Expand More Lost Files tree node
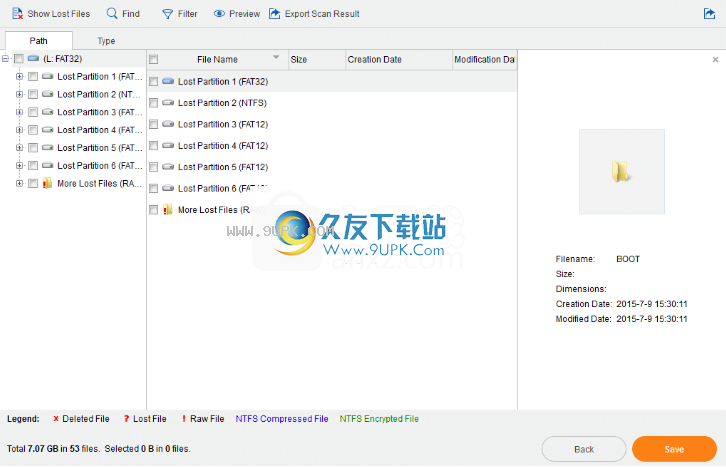The height and width of the screenshot is (467, 726). pos(19,183)
